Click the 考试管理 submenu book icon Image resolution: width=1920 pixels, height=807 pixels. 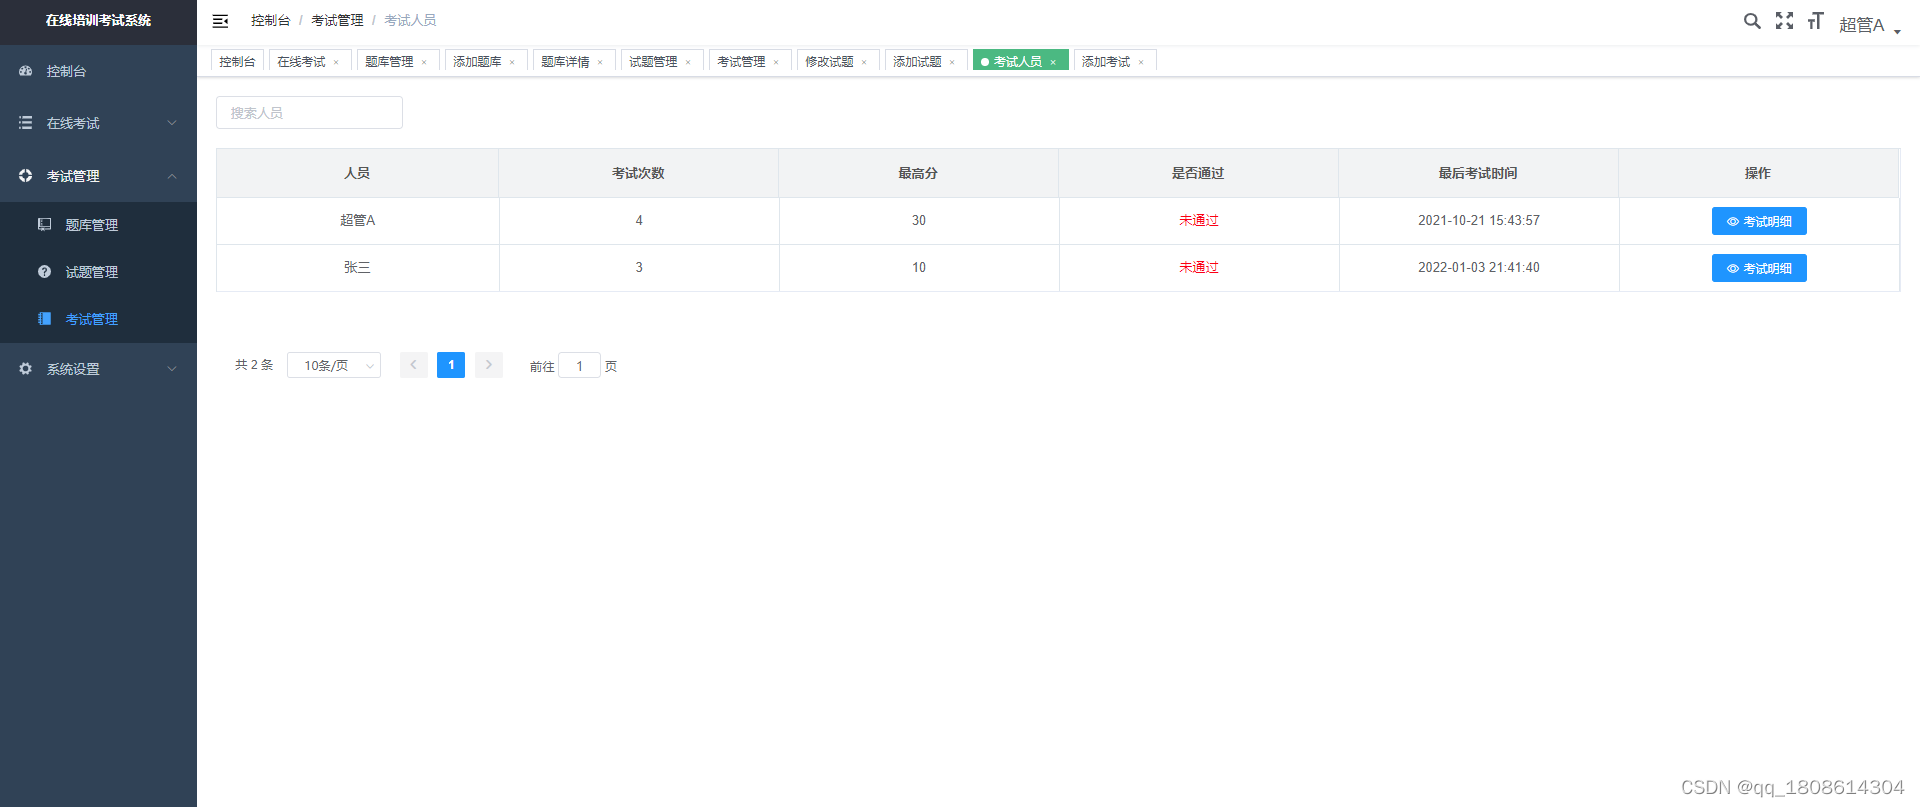[45, 319]
